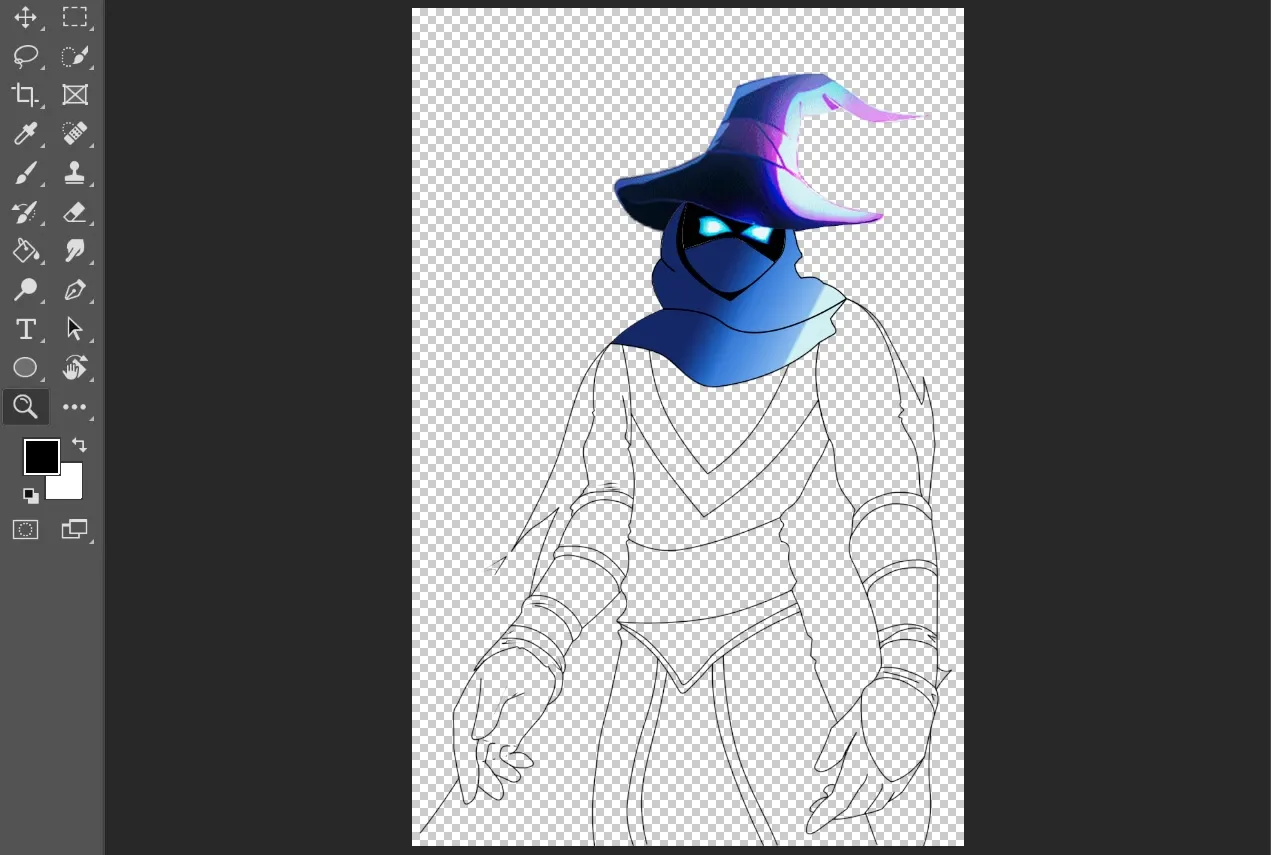Image resolution: width=1271 pixels, height=855 pixels.
Task: Select the Crop tool
Action: click(x=25, y=95)
